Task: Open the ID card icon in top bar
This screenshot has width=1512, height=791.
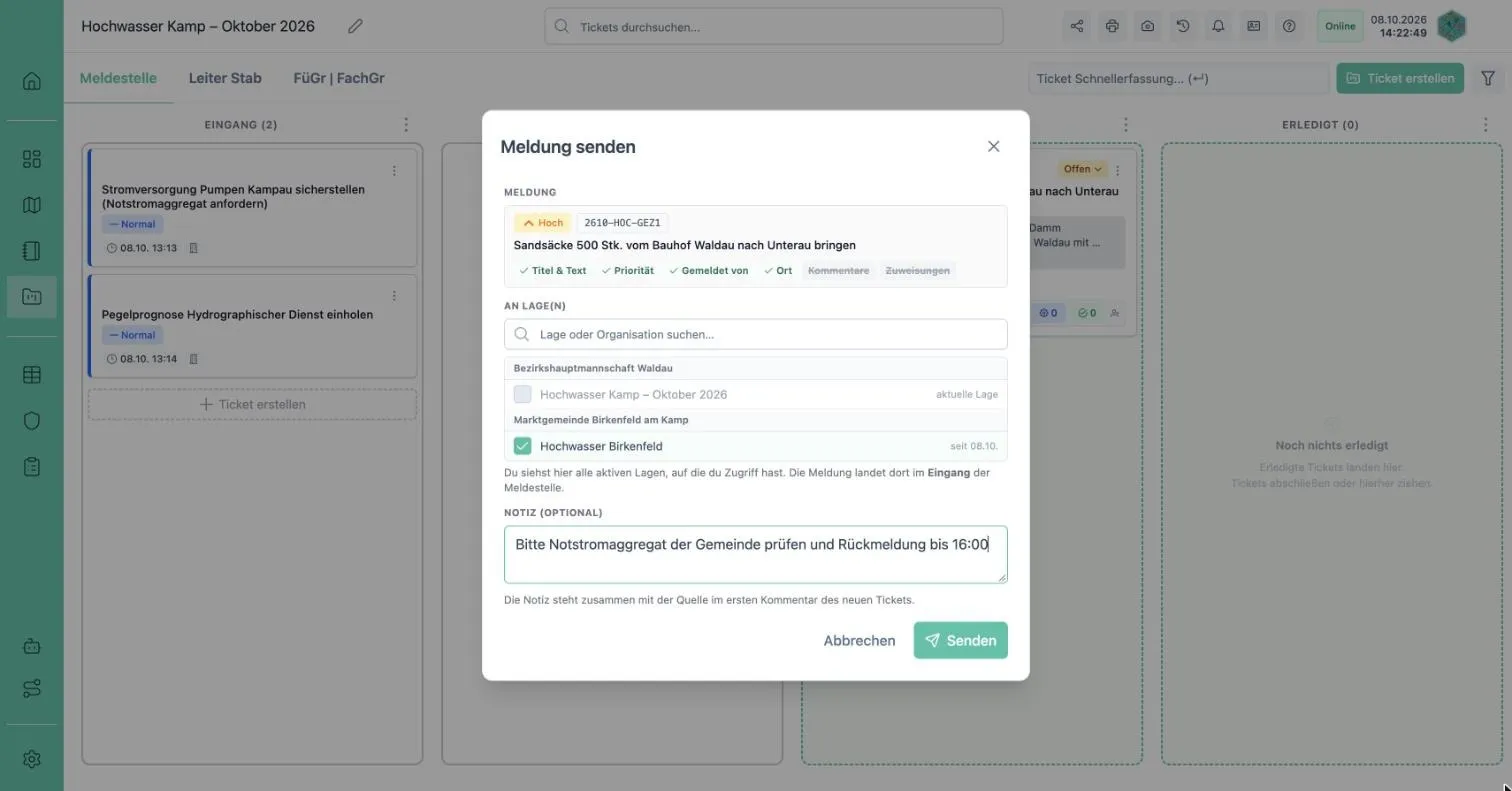Action: (1253, 27)
